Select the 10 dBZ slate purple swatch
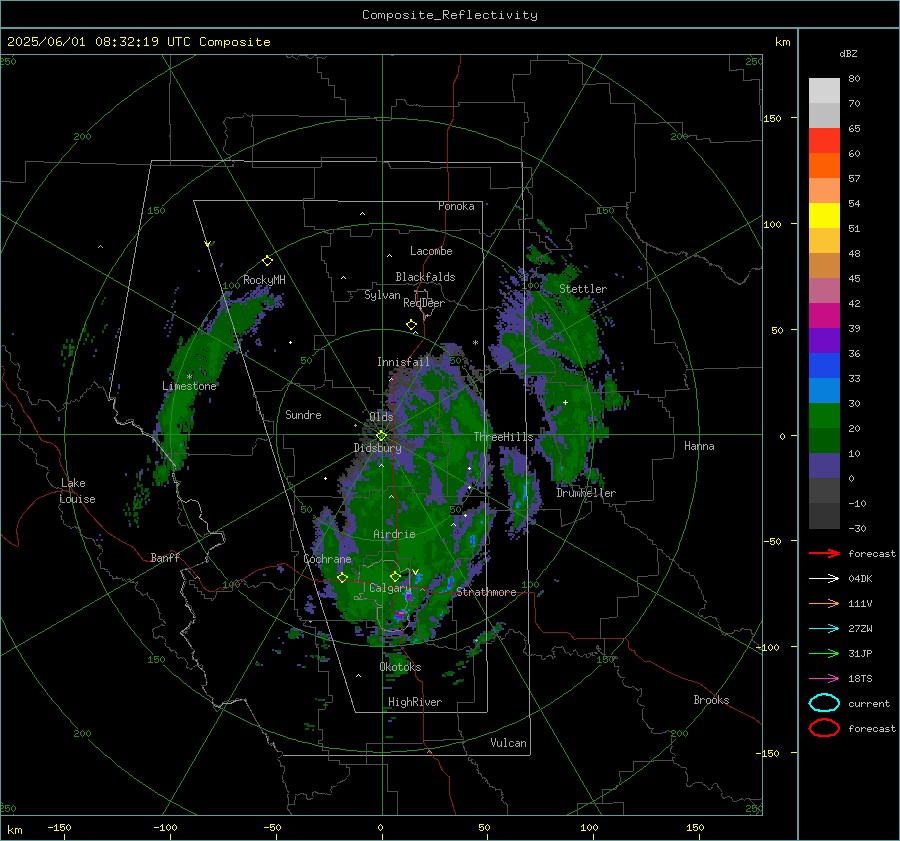This screenshot has width=900, height=841. coord(824,466)
